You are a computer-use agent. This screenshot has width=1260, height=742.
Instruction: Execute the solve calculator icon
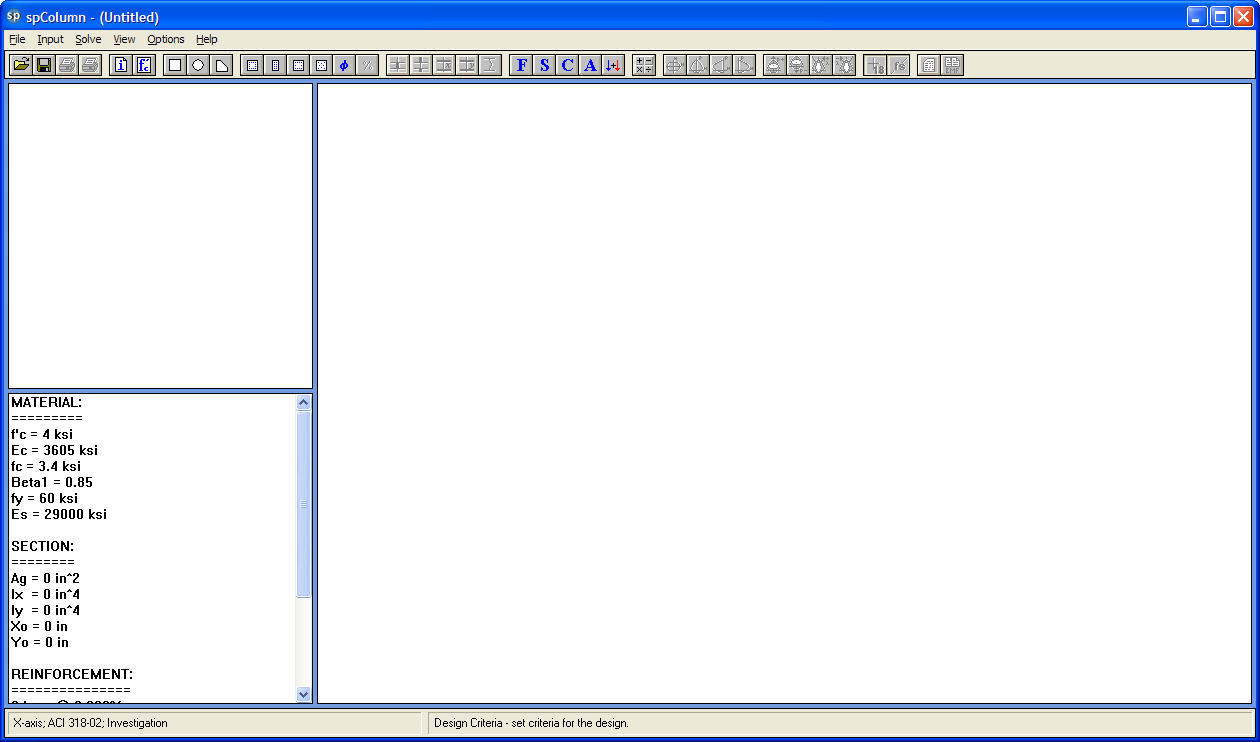[644, 65]
